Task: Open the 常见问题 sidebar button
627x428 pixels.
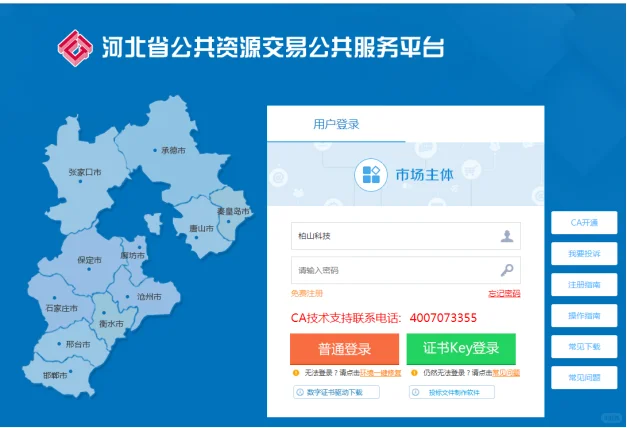Action: [584, 377]
